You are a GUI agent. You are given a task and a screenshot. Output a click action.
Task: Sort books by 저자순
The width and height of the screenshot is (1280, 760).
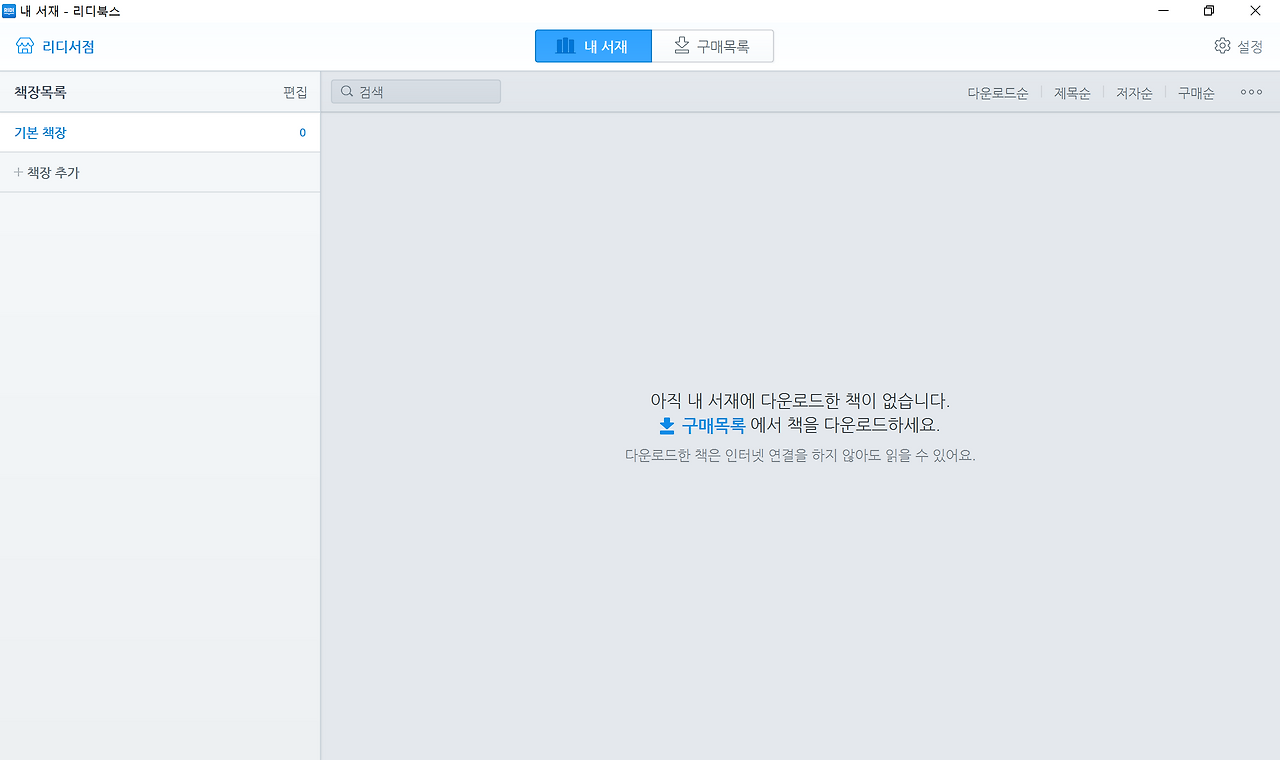pos(1134,93)
